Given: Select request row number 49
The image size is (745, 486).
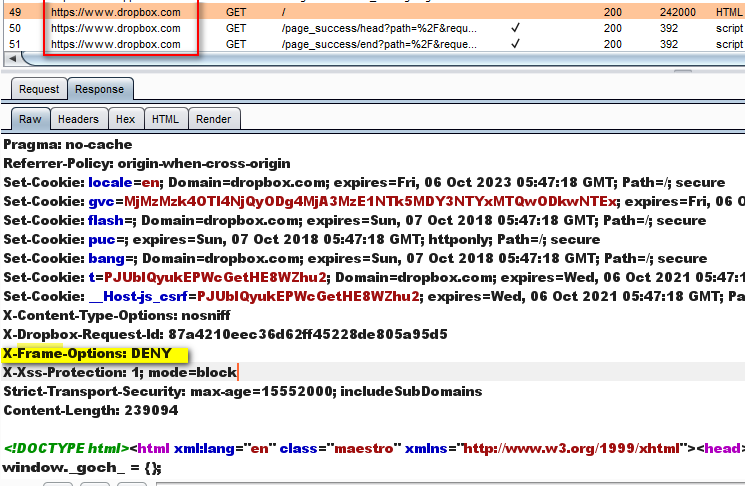Looking at the screenshot, I should [x=300, y=12].
